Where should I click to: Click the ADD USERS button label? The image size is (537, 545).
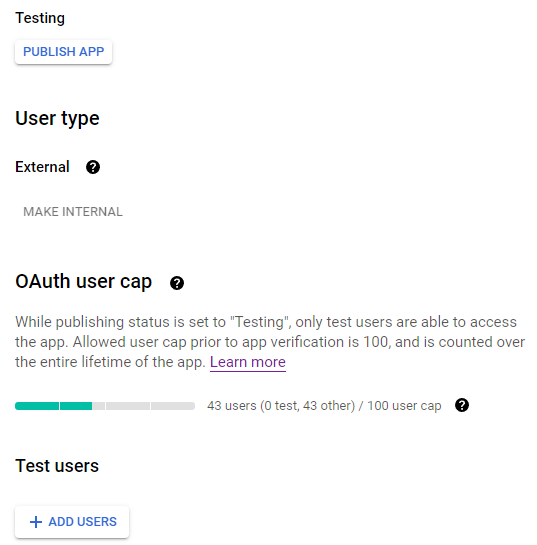coord(82,522)
